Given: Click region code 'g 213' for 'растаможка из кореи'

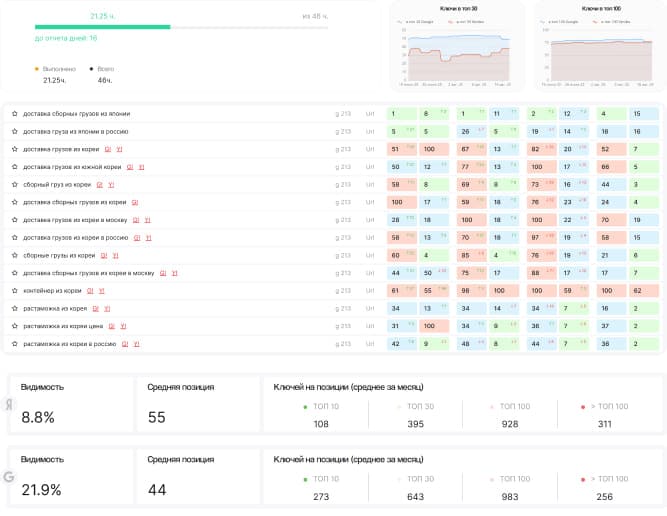Looking at the screenshot, I should [x=343, y=308].
